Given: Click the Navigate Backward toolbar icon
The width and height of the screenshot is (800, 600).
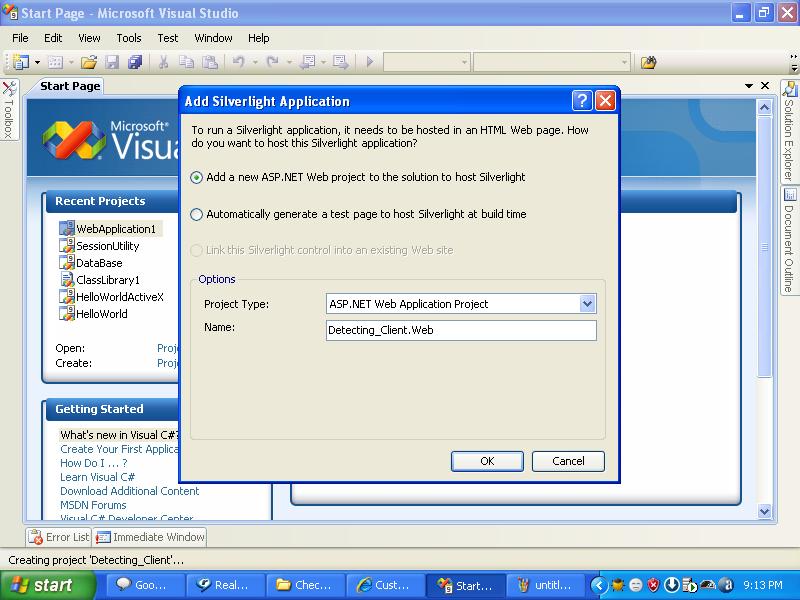Looking at the screenshot, I should click(308, 62).
